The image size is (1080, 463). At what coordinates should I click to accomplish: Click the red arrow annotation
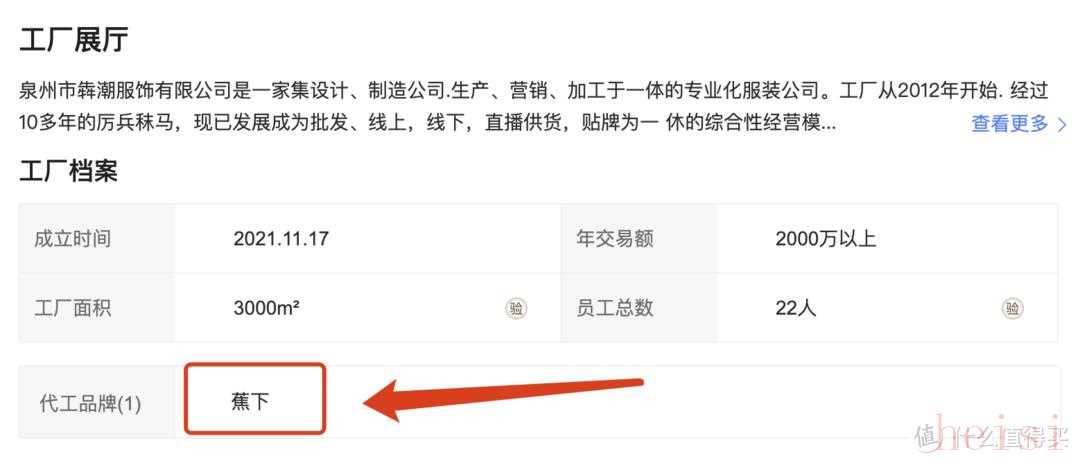[x=503, y=398]
